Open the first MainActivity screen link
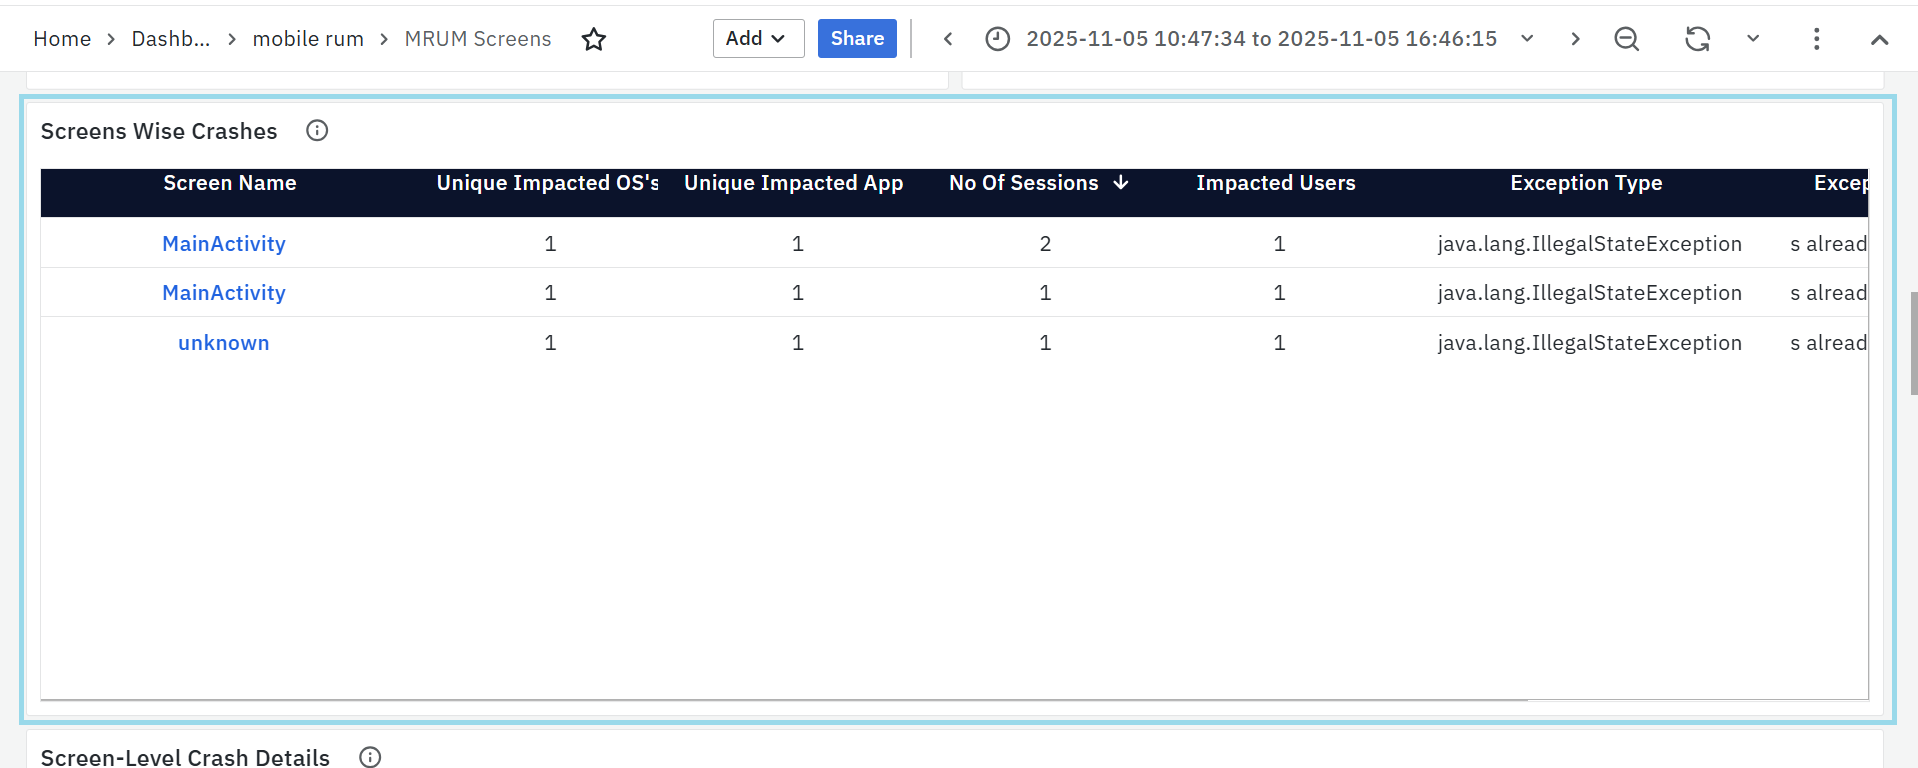This screenshot has width=1918, height=768. [x=224, y=244]
